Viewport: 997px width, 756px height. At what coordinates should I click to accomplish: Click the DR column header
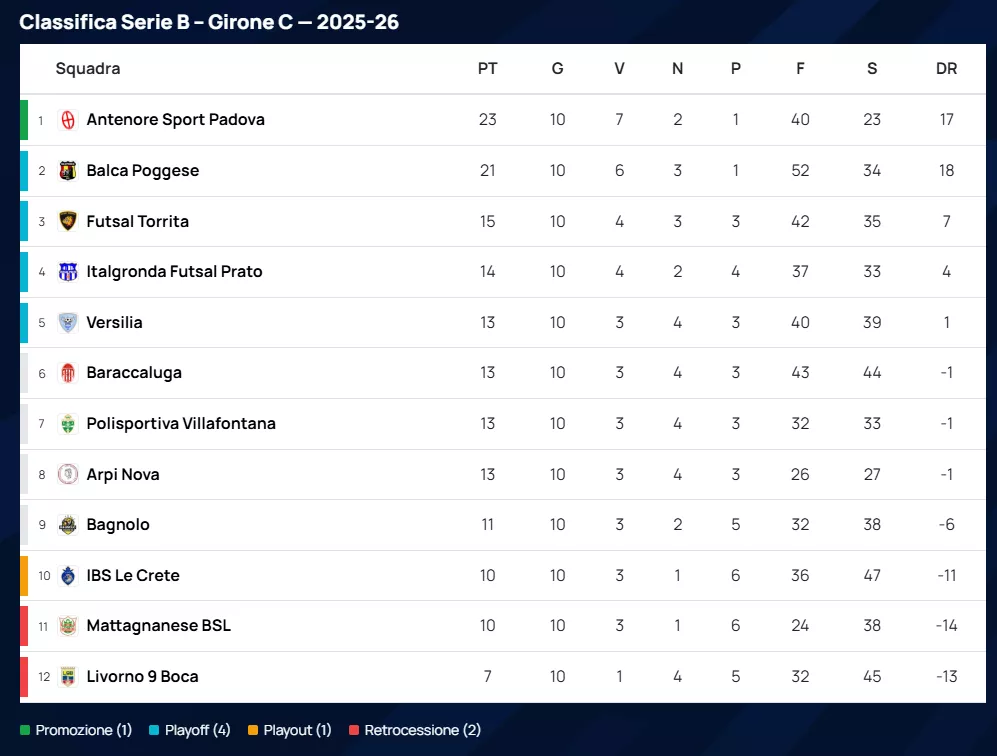[946, 69]
